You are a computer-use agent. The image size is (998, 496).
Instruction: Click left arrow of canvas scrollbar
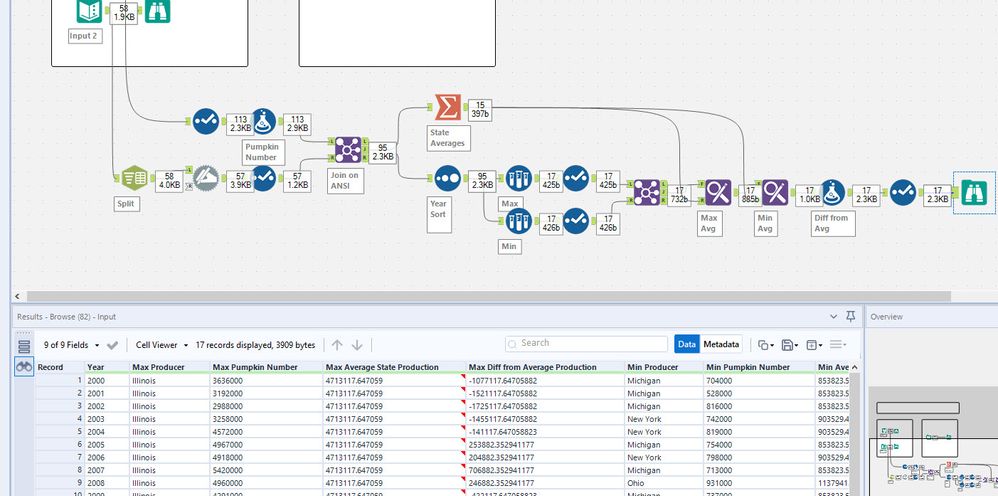point(17,297)
